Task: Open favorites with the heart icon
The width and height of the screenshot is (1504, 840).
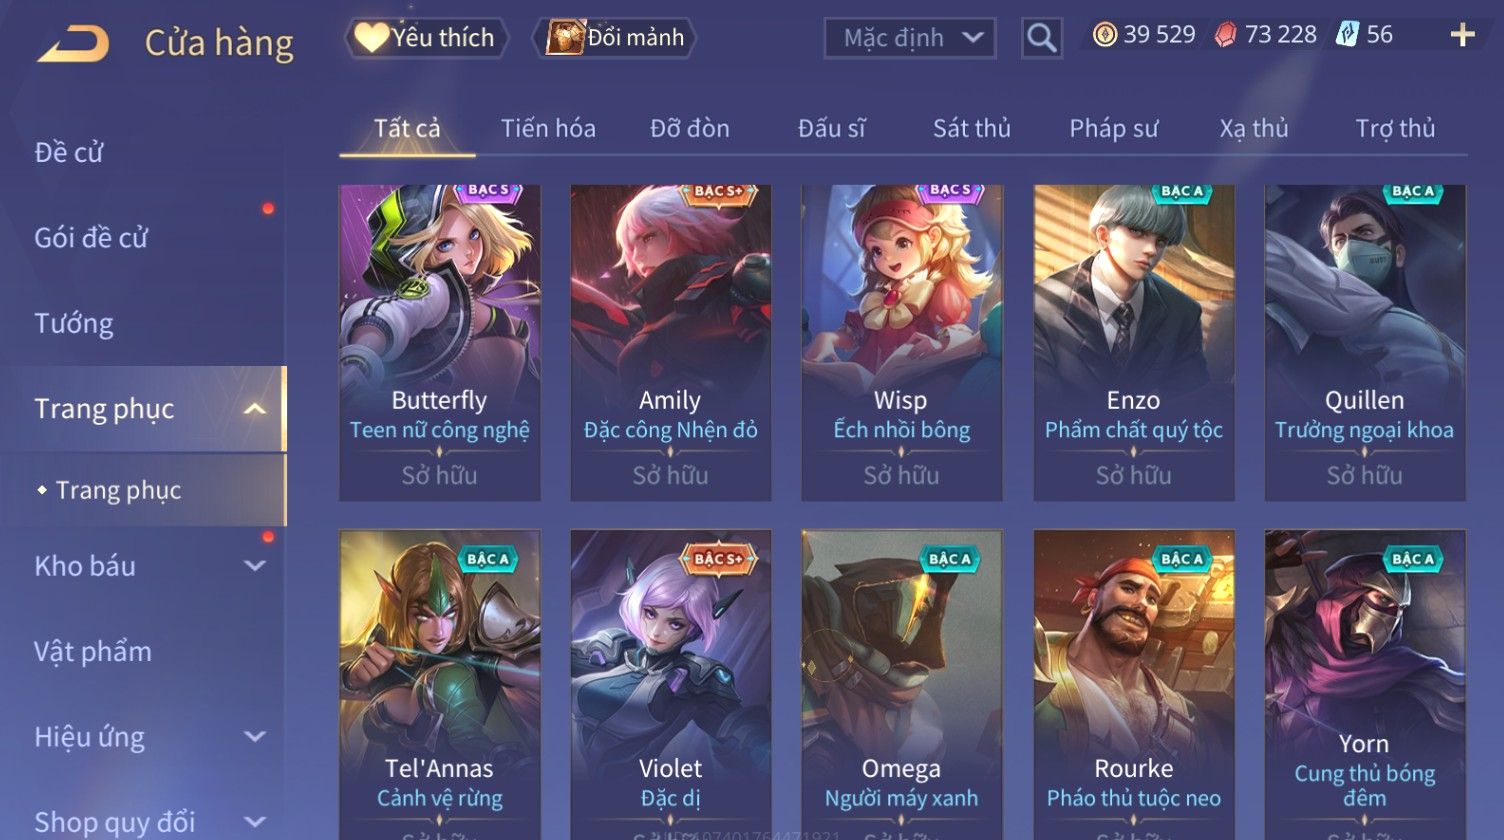Action: pos(371,38)
